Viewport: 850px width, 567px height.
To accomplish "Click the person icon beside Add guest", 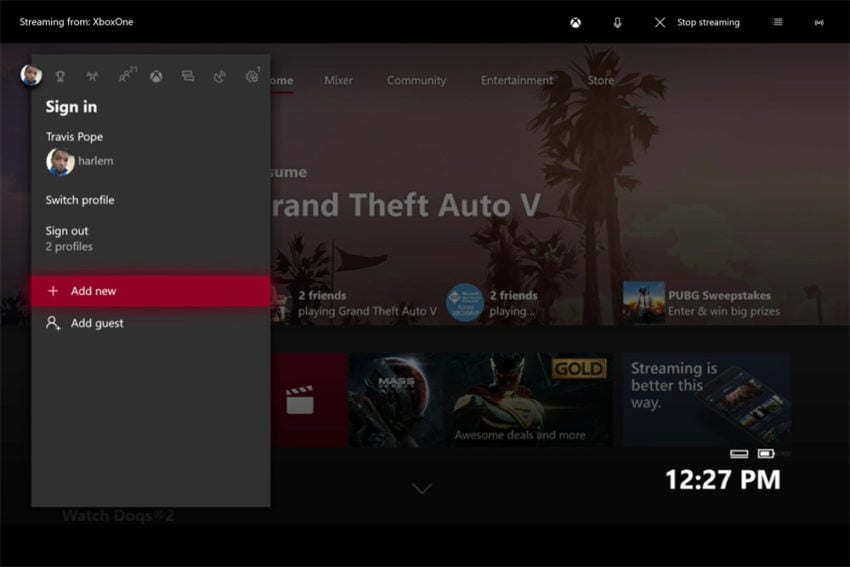I will pos(53,323).
